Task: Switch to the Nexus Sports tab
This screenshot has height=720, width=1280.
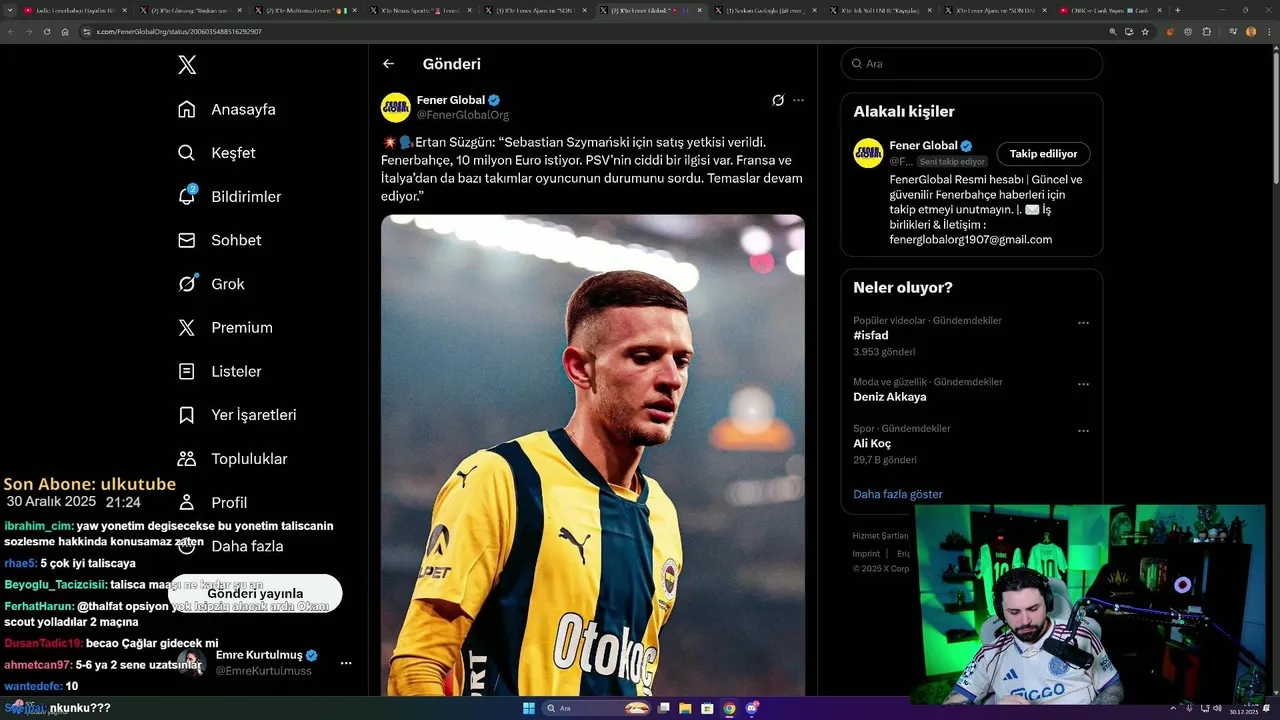Action: coord(423,10)
